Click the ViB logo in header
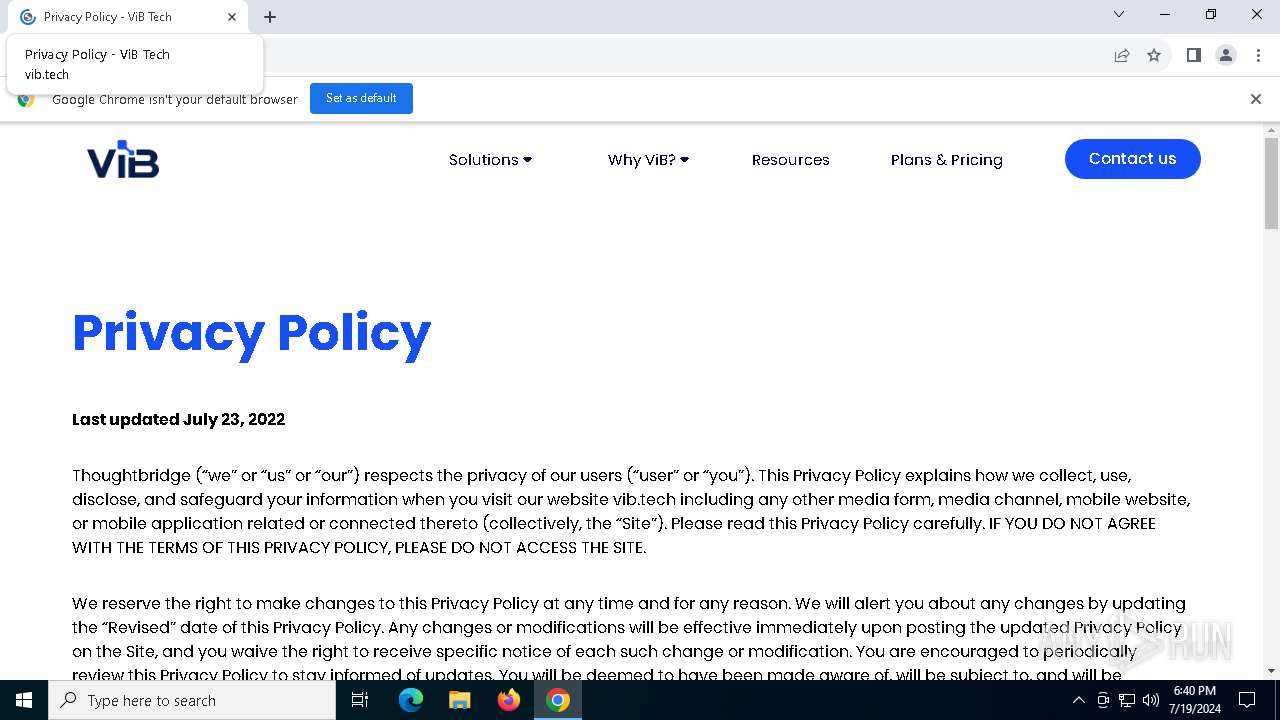1280x720 pixels. (123, 159)
